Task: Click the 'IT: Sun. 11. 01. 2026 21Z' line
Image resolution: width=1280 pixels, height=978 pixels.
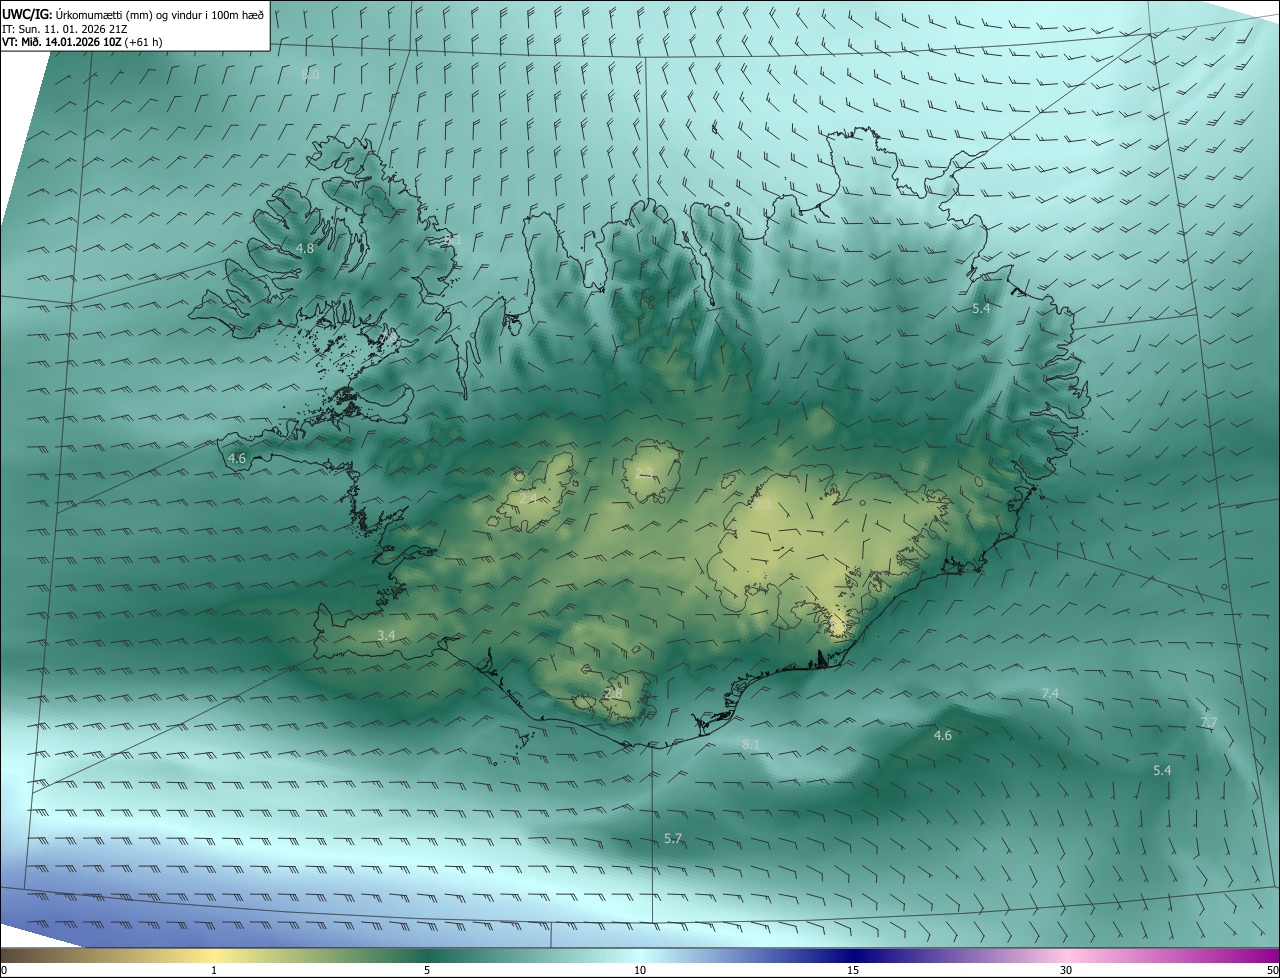Action: [x=62, y=29]
